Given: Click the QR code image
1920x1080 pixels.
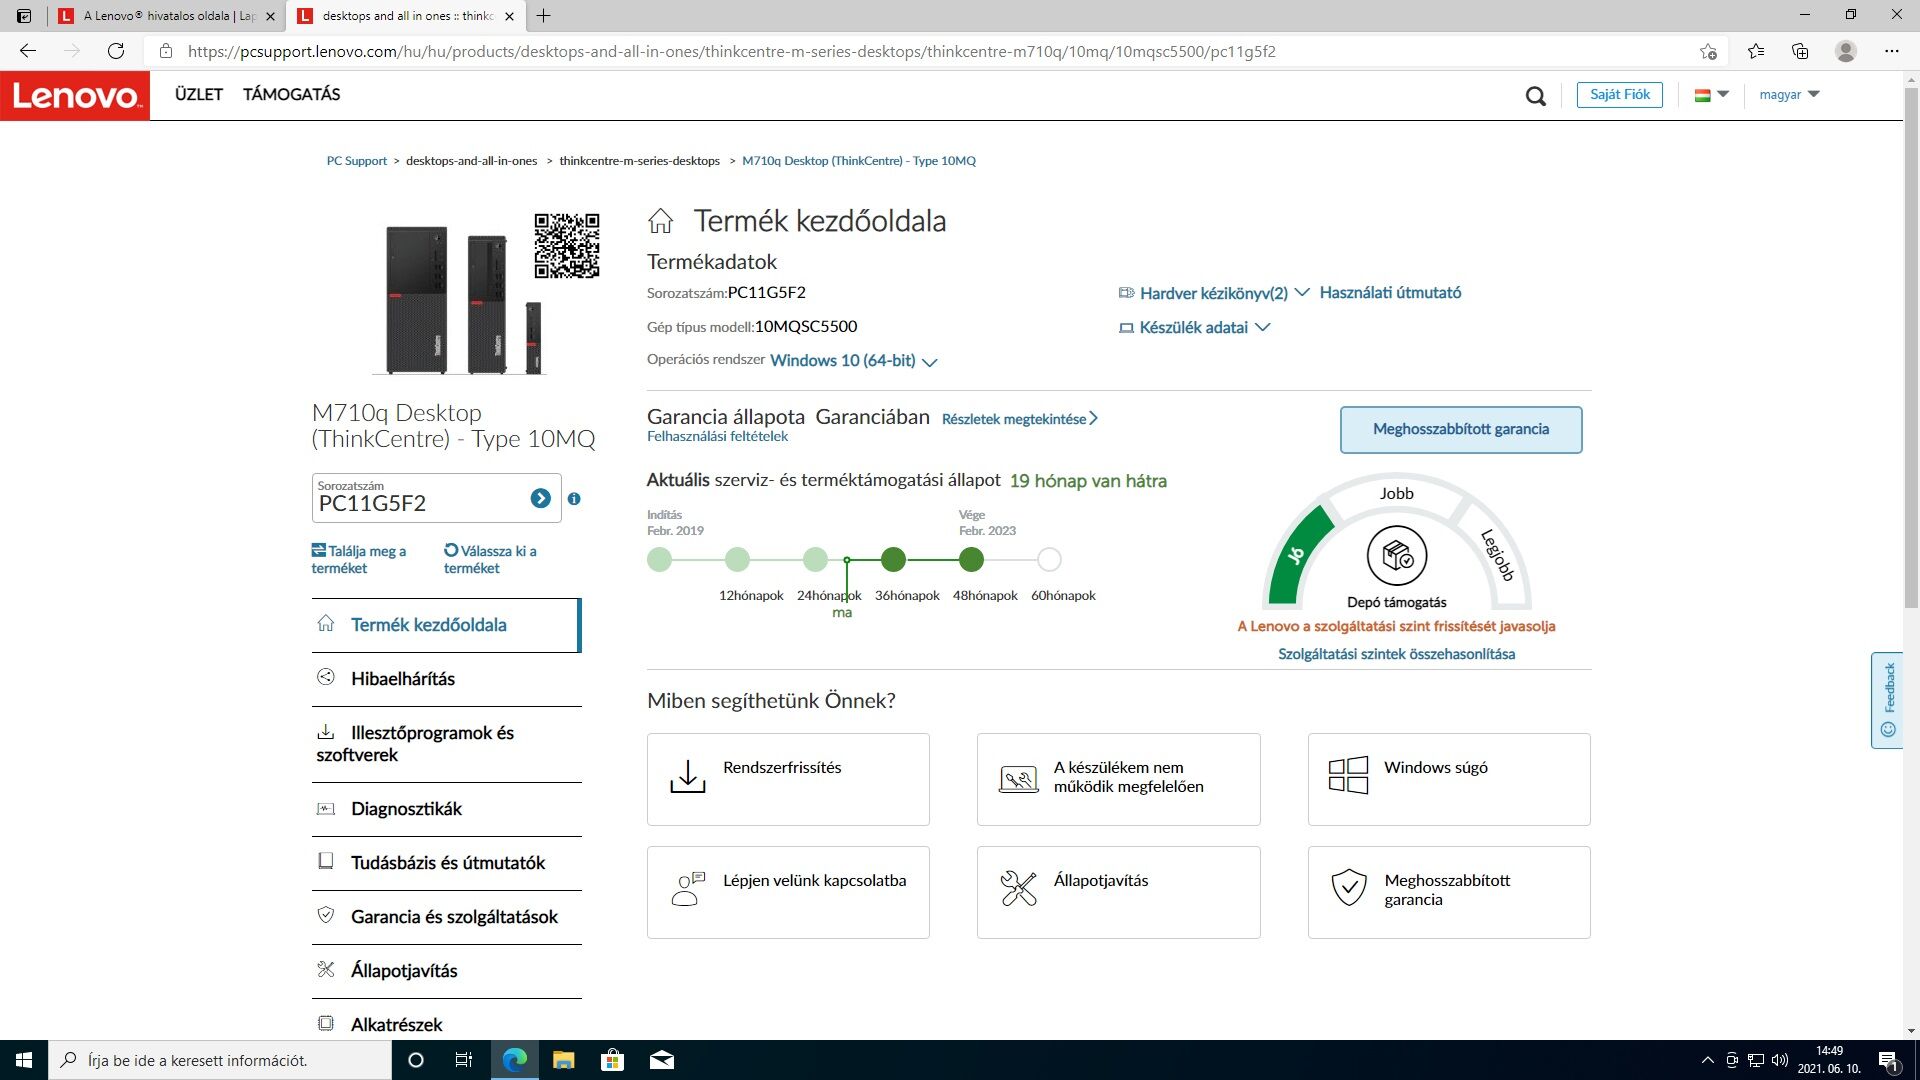Looking at the screenshot, I should pyautogui.click(x=566, y=245).
